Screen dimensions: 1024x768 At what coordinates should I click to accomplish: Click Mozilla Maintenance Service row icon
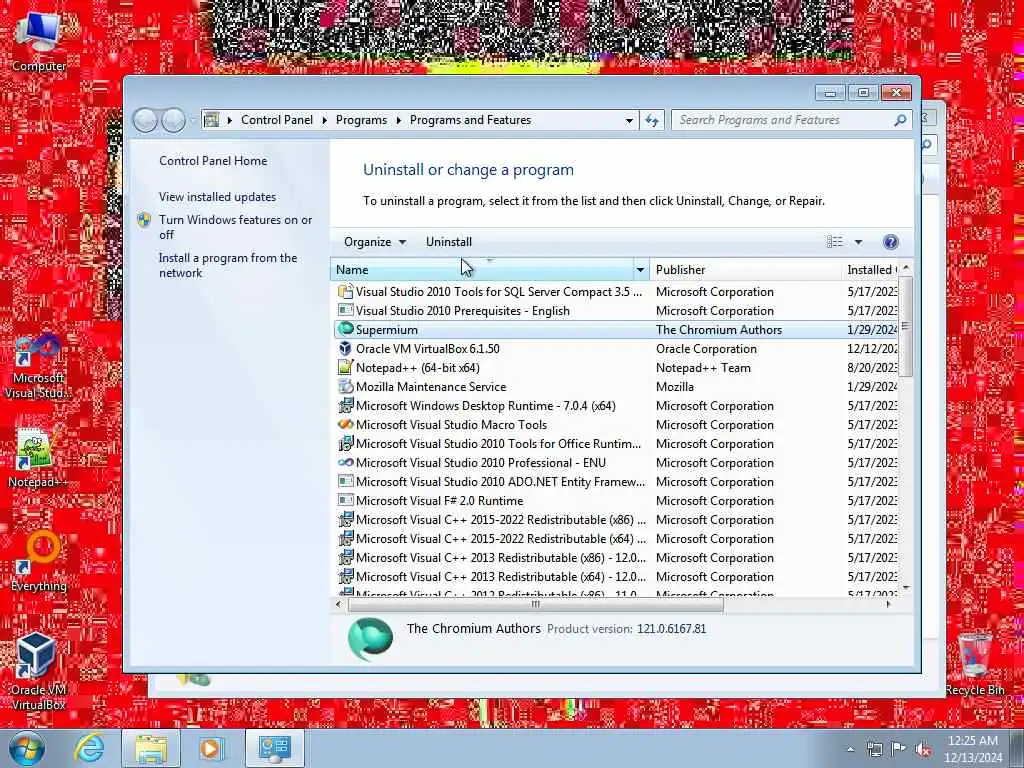(x=345, y=386)
